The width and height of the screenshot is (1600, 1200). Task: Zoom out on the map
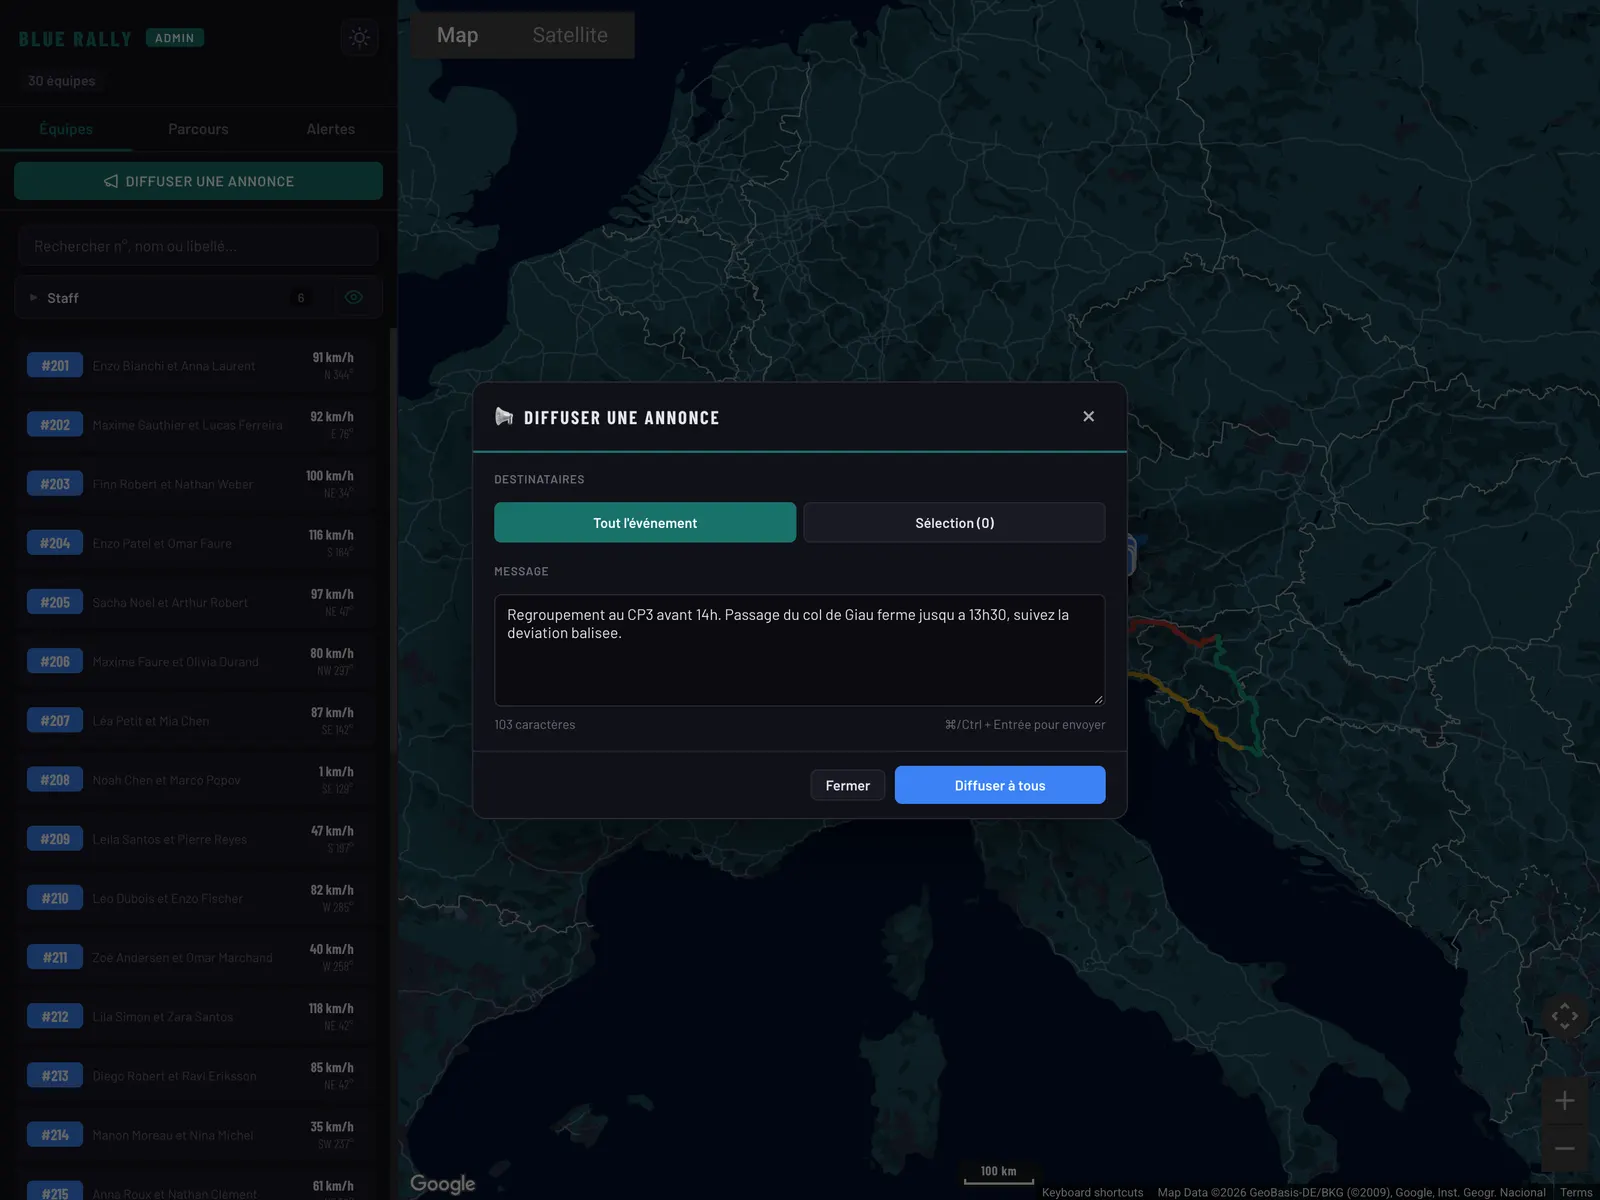click(1565, 1148)
